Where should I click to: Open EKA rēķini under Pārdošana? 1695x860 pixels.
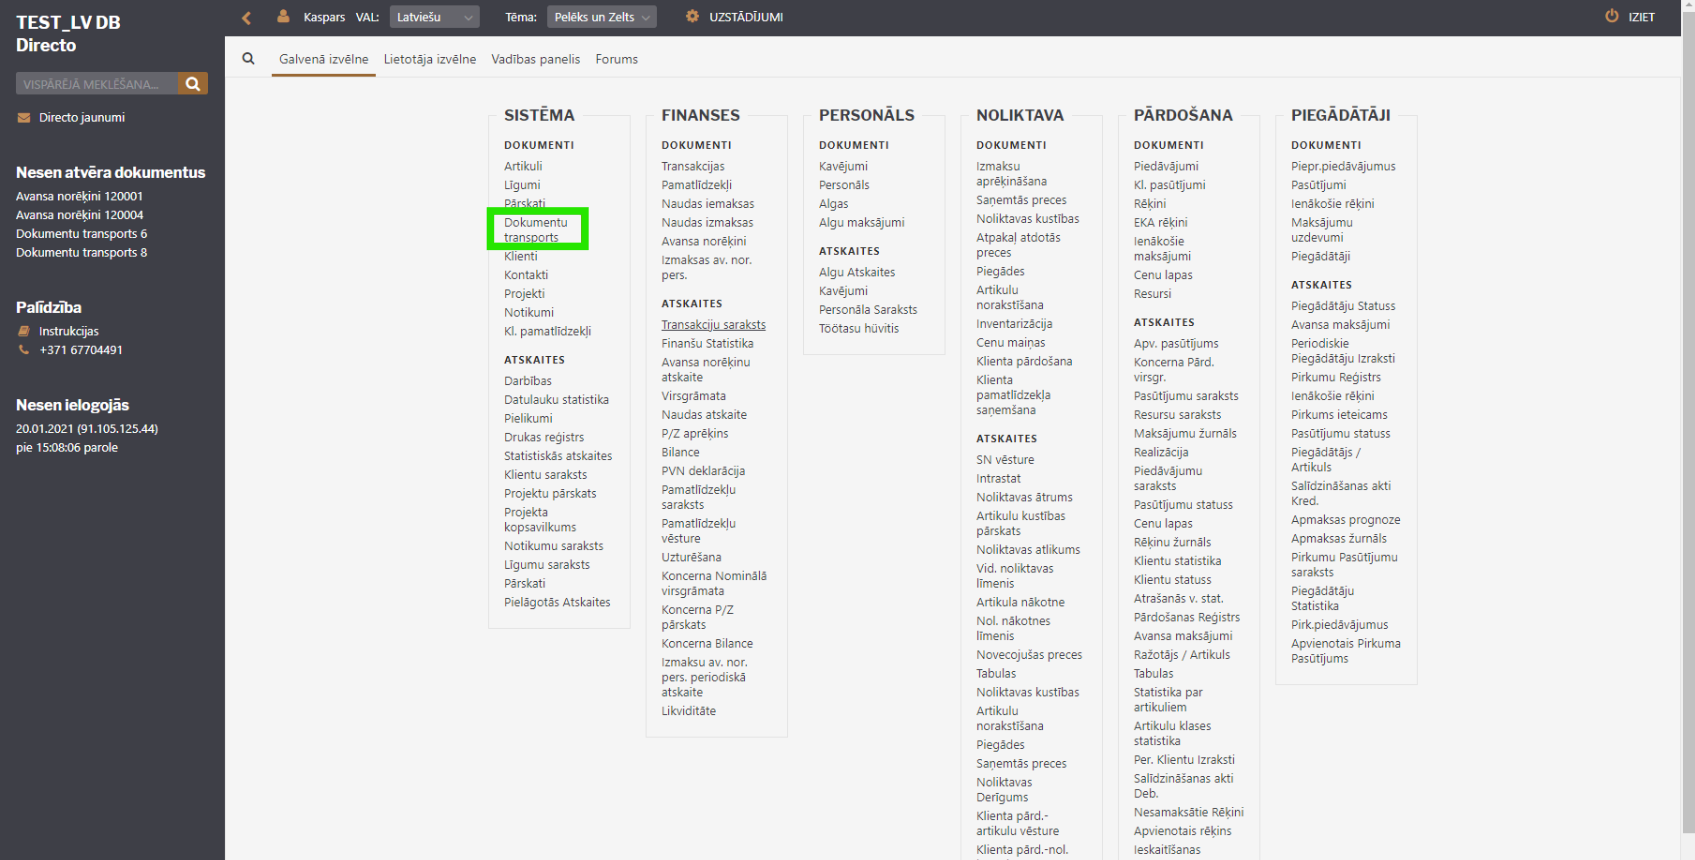click(x=1160, y=223)
